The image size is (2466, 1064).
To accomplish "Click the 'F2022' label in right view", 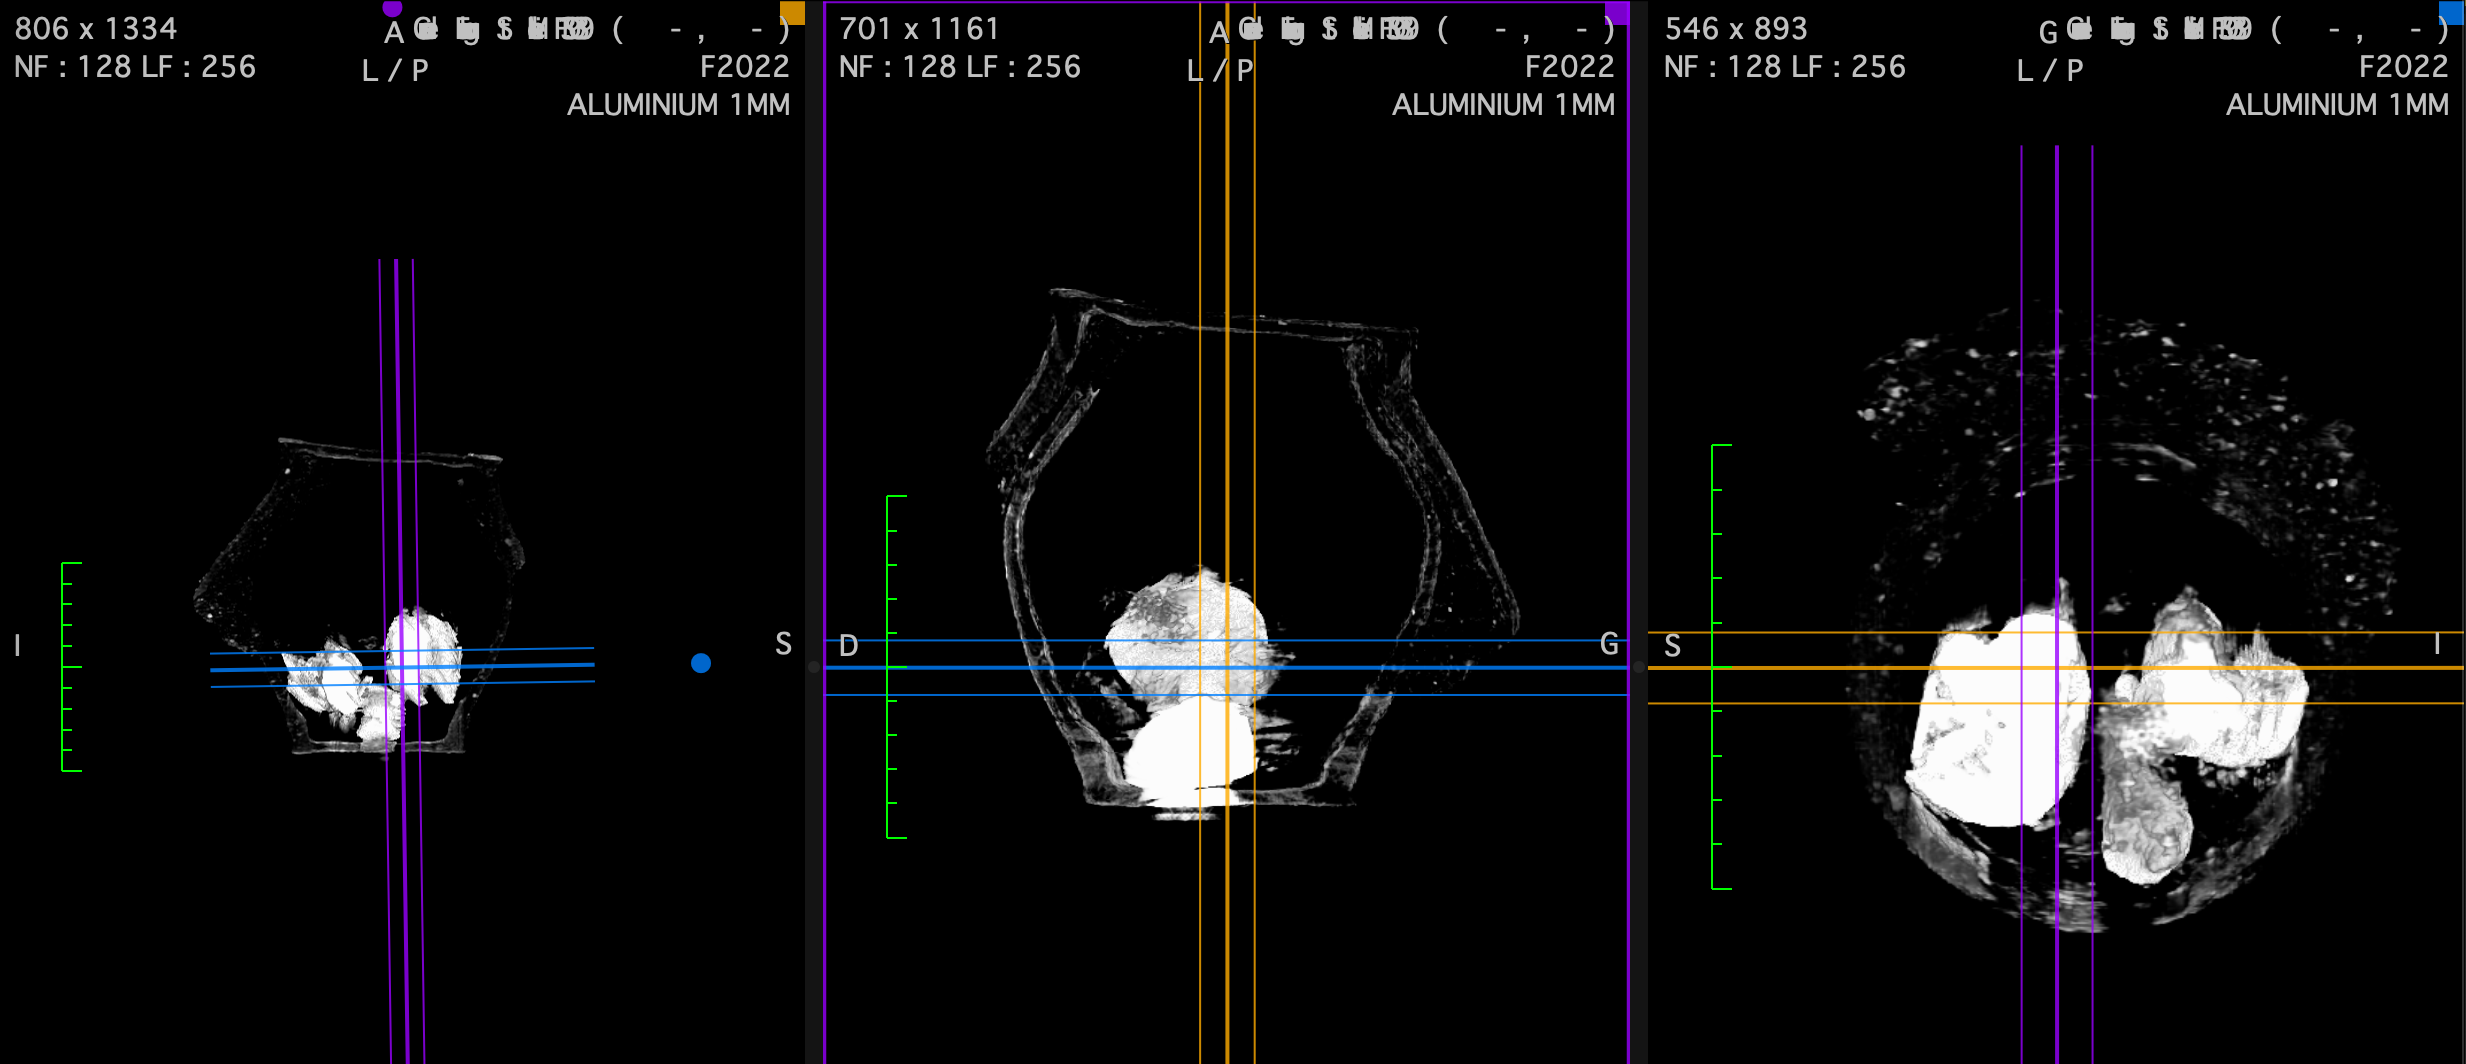I will tap(2404, 67).
